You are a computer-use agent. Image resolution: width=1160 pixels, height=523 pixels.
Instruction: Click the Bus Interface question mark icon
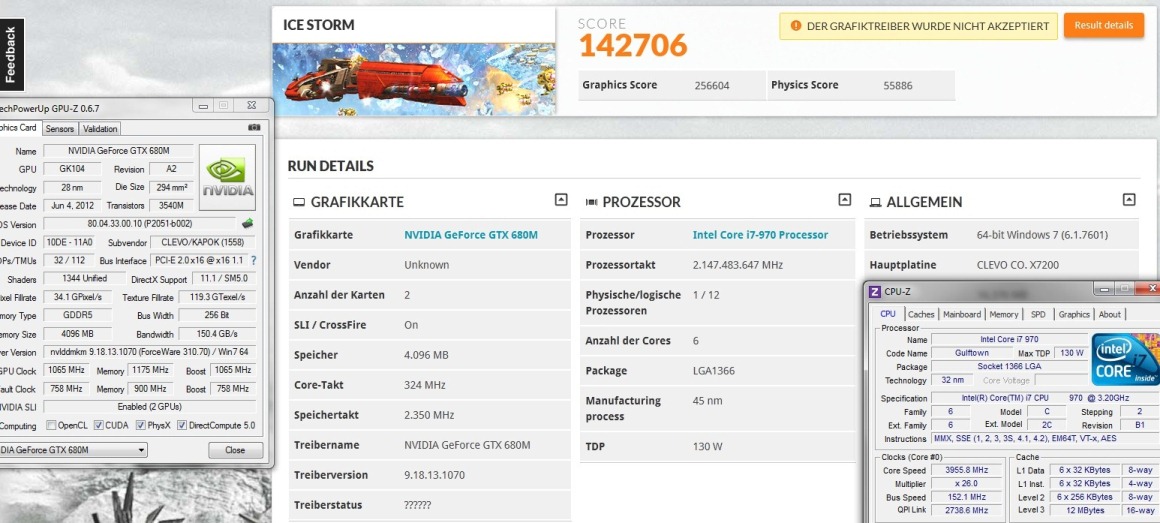pos(254,260)
